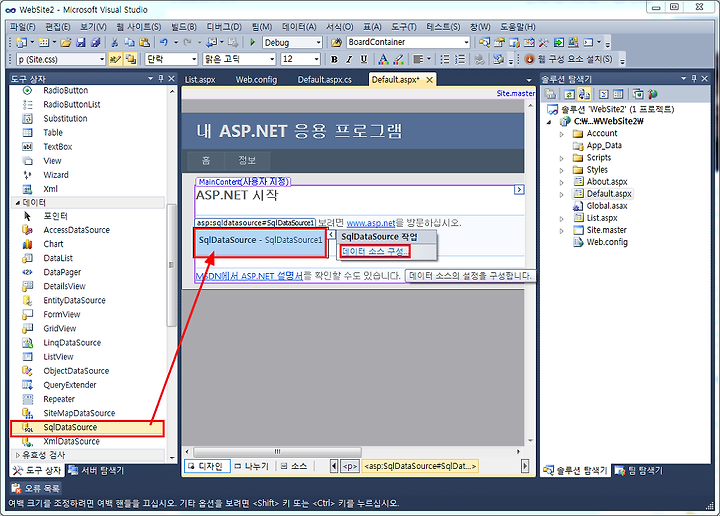Switch to the Default.aspx.cs tab
Viewport: 720px width, 516px height.
325,80
